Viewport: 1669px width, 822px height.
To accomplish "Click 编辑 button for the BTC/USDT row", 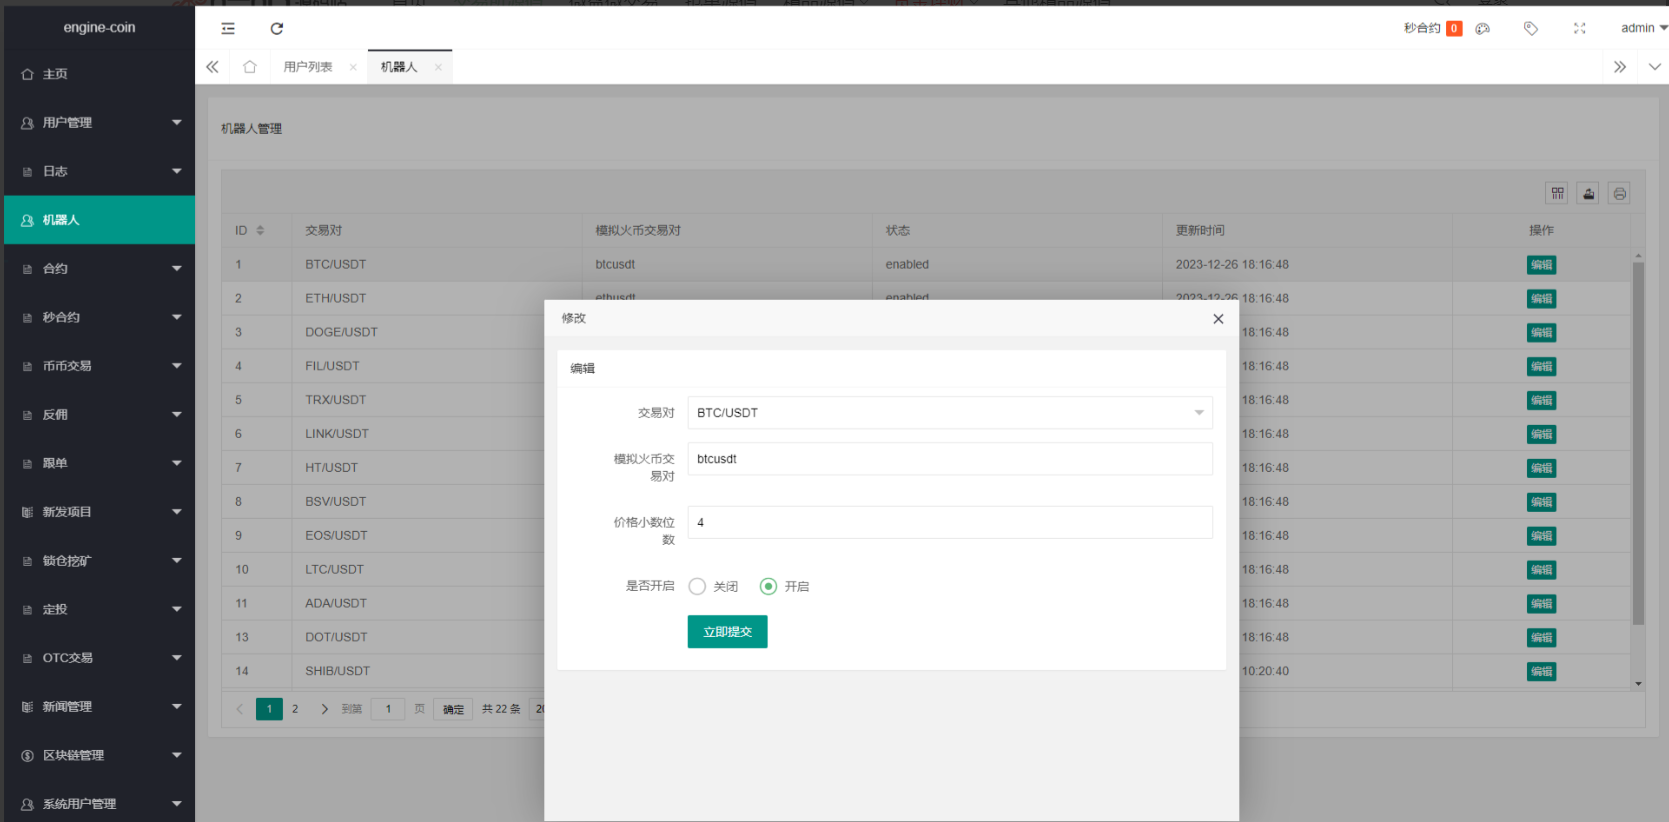I will coord(1541,265).
